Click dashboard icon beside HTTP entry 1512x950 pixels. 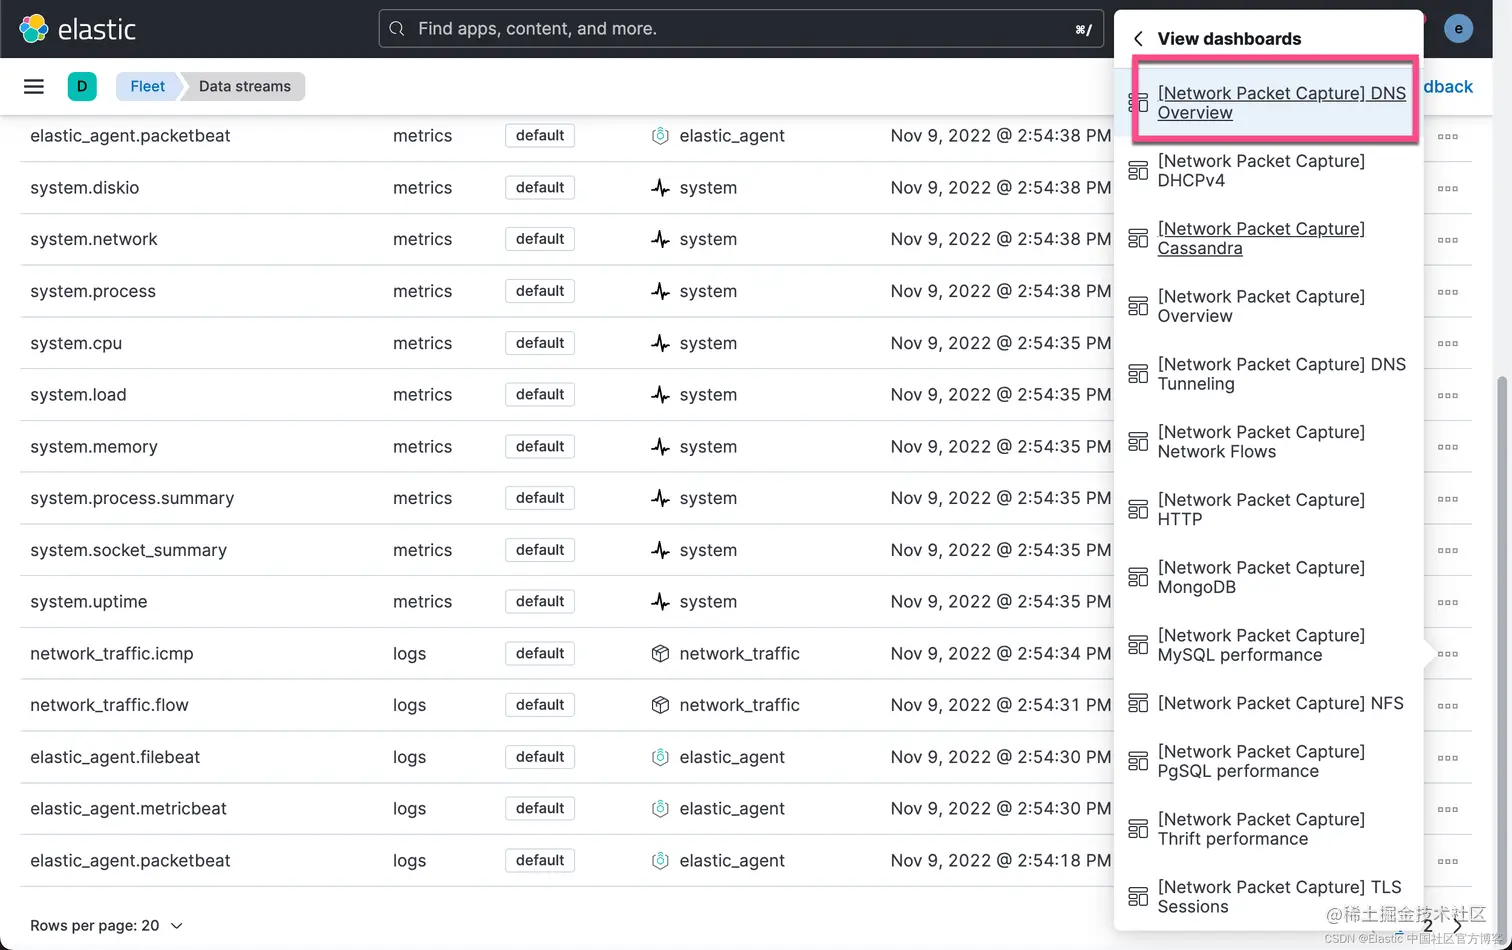1138,510
